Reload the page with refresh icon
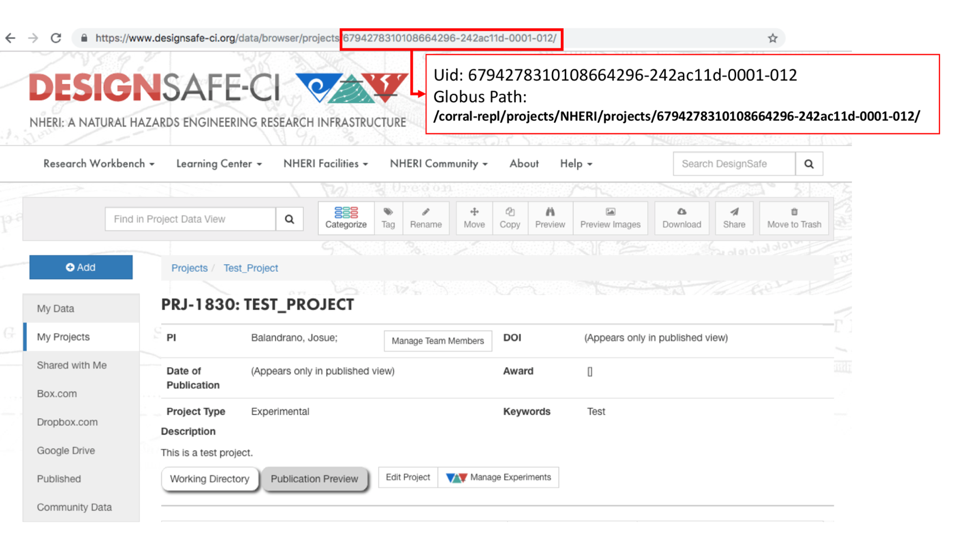Screen dimensions: 974x547 pyautogui.click(x=56, y=38)
